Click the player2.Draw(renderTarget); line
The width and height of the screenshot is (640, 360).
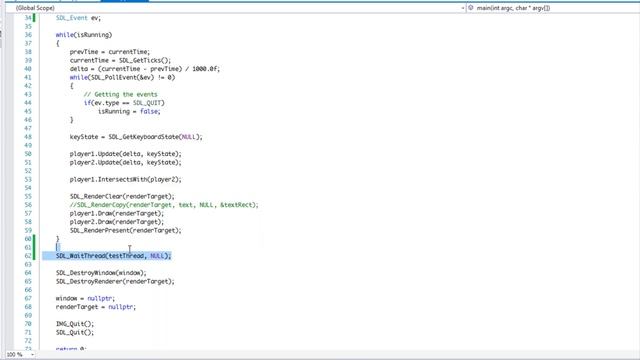point(116,222)
